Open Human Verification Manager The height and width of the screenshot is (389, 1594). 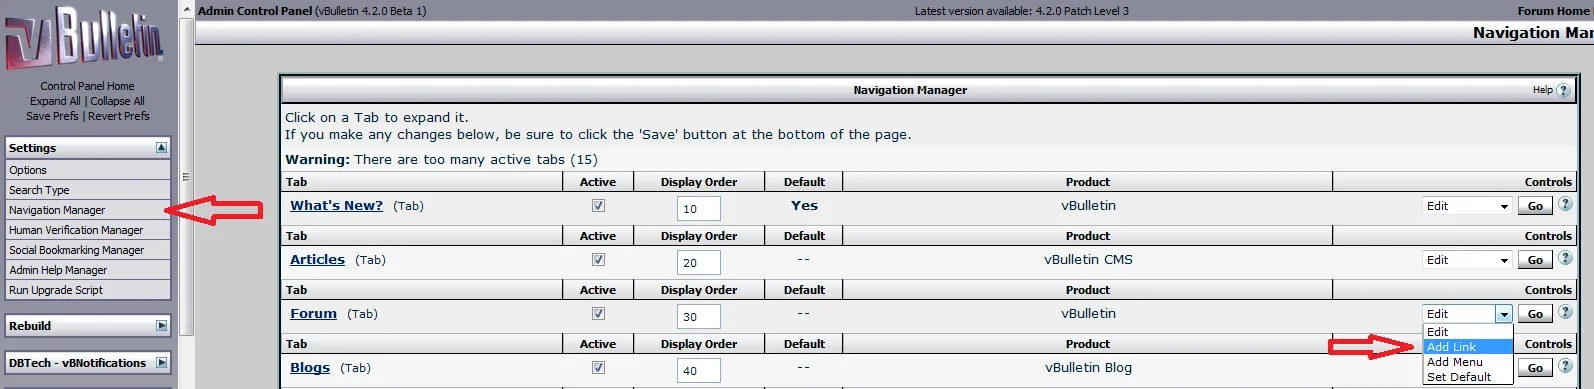tap(88, 230)
